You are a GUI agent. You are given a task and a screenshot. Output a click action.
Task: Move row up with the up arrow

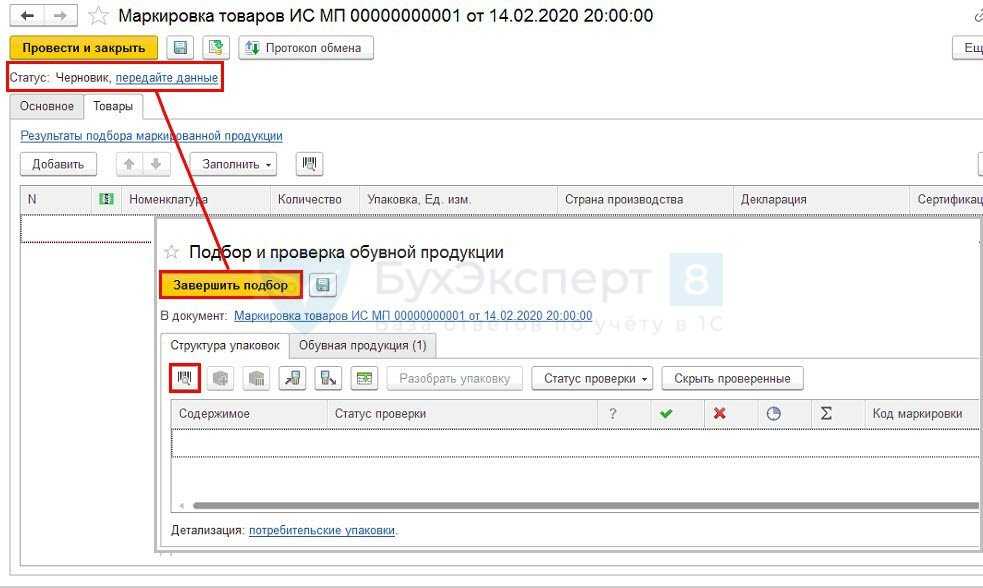click(x=129, y=164)
